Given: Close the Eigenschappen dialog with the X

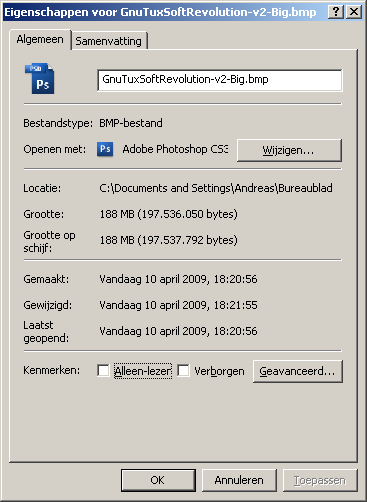Looking at the screenshot, I should pyautogui.click(x=354, y=12).
